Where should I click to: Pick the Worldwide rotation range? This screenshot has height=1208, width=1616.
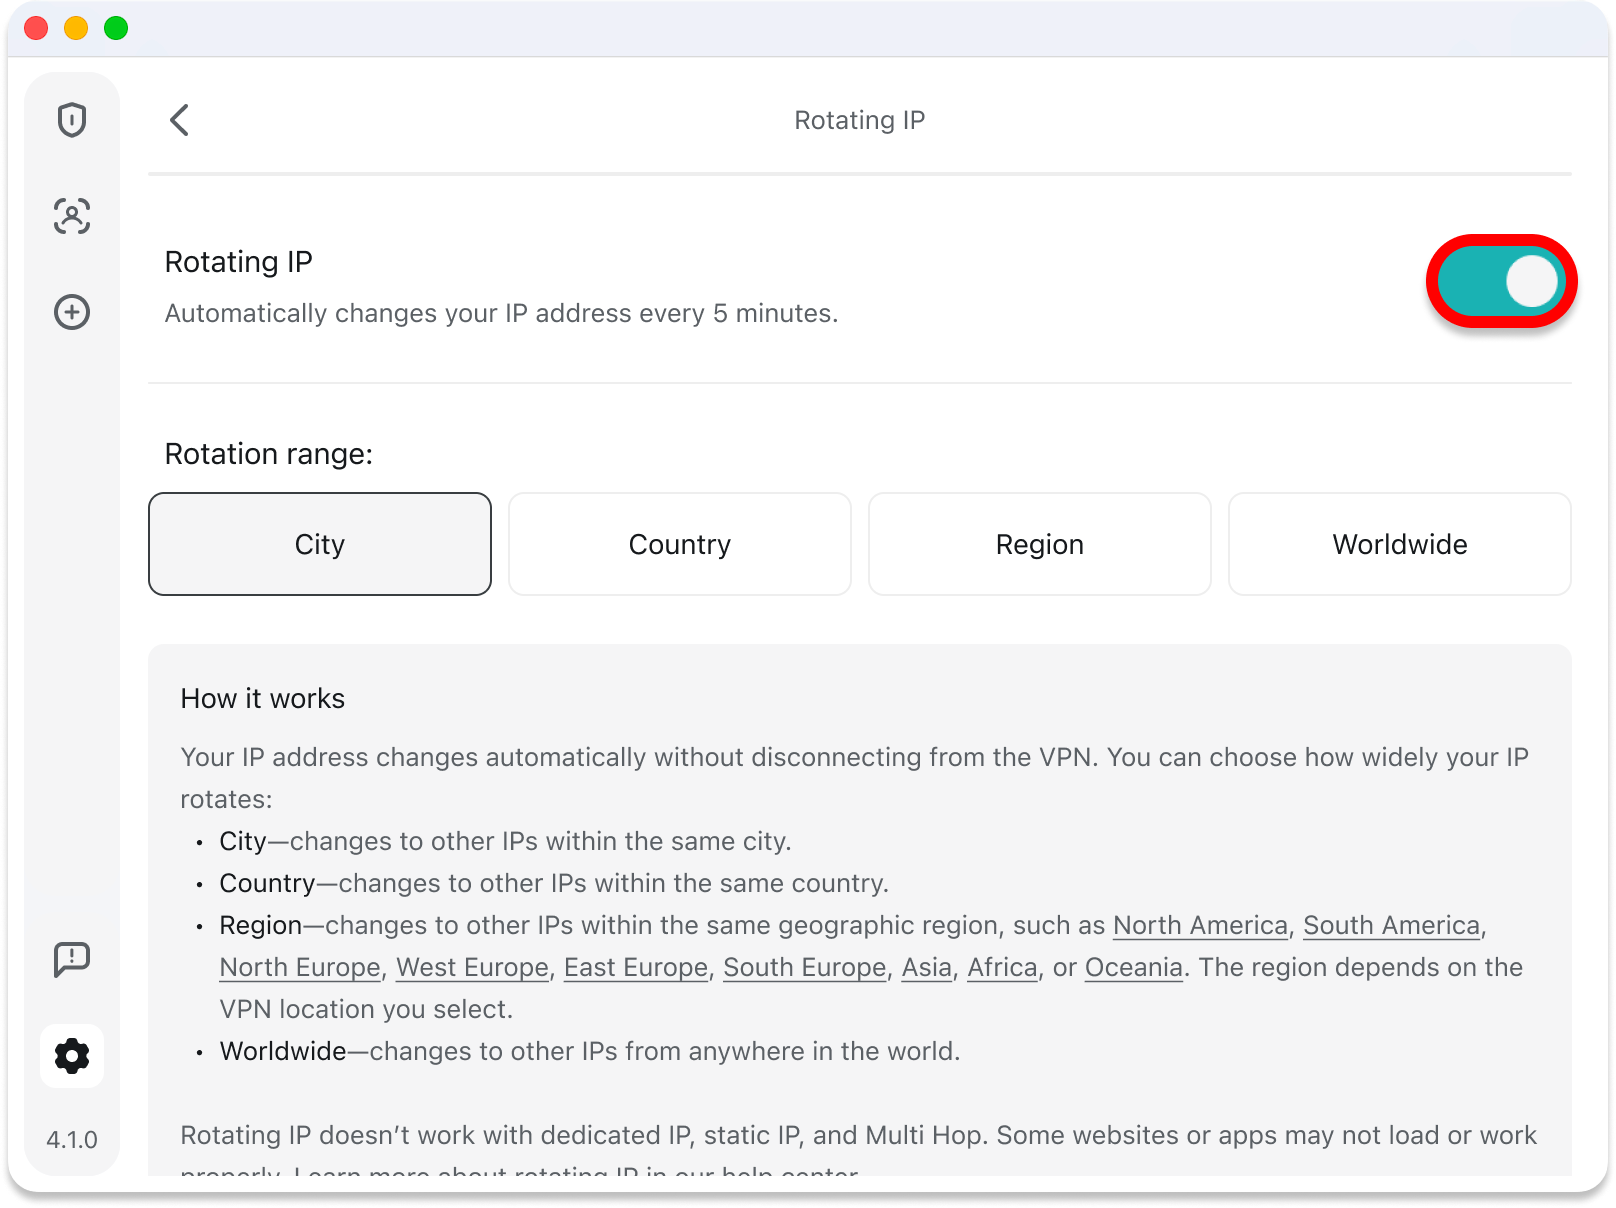pyautogui.click(x=1400, y=544)
